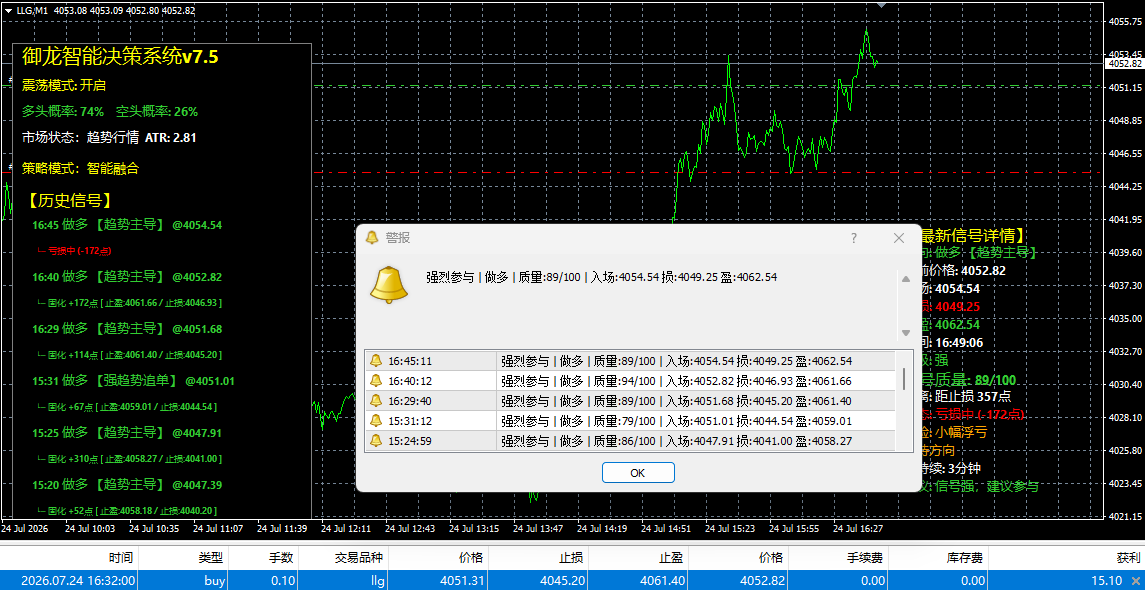Click the 多头概率: 74% label

coord(63,112)
